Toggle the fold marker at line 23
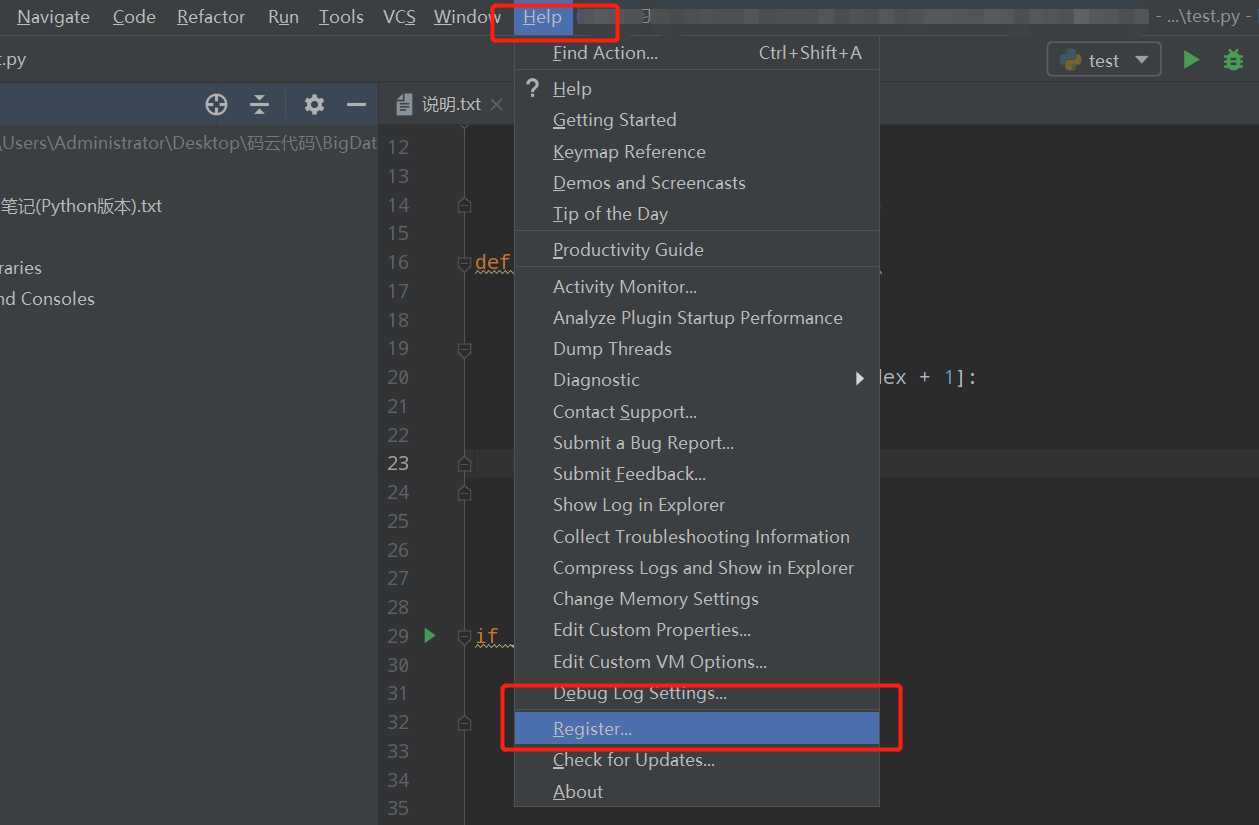Screen dimensions: 1259x825 pos(464,464)
